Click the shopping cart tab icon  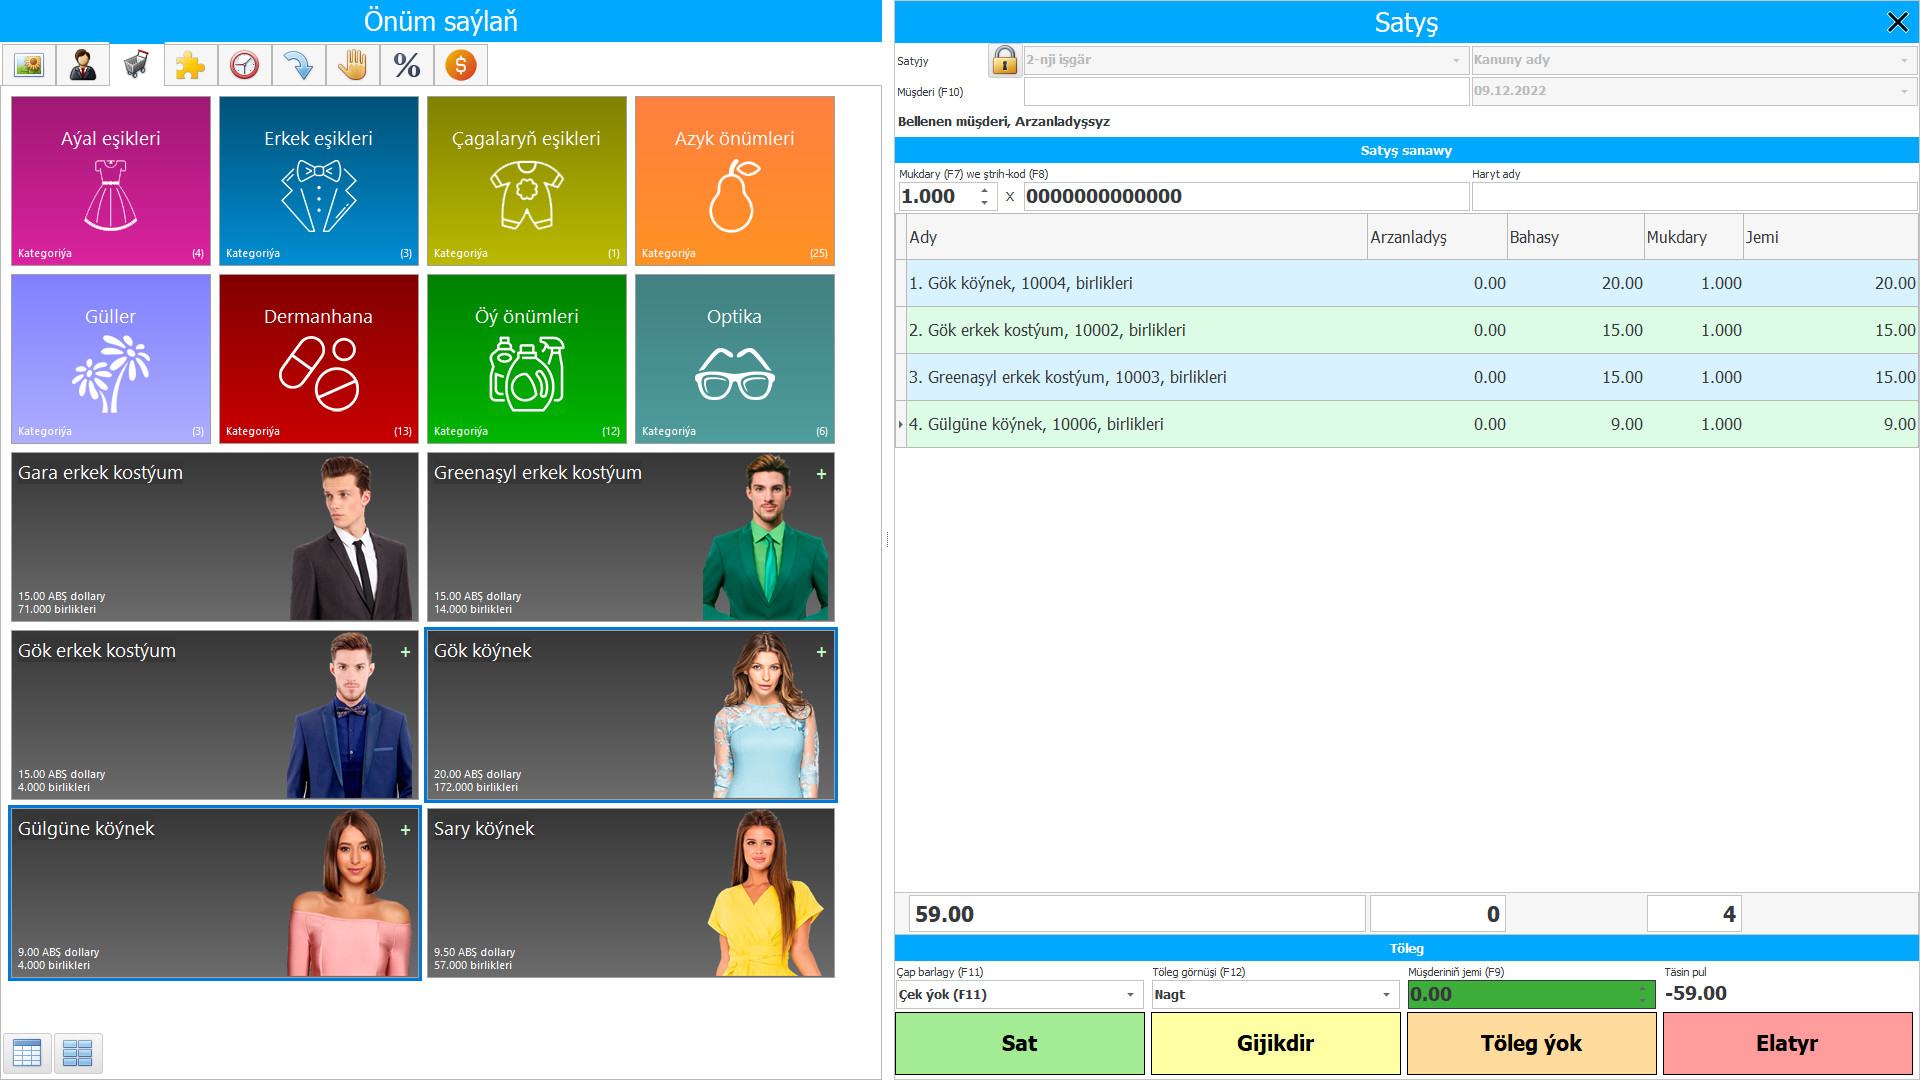137,66
